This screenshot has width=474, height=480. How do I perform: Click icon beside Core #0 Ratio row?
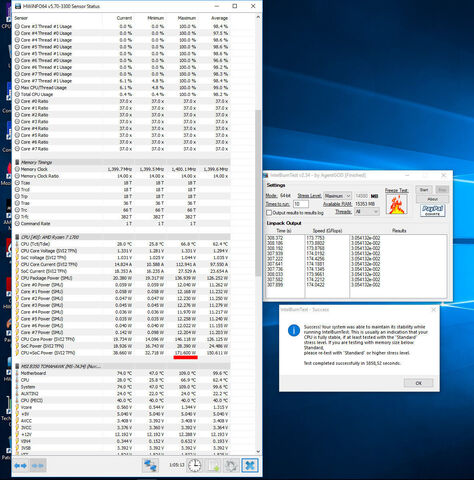pos(17,101)
